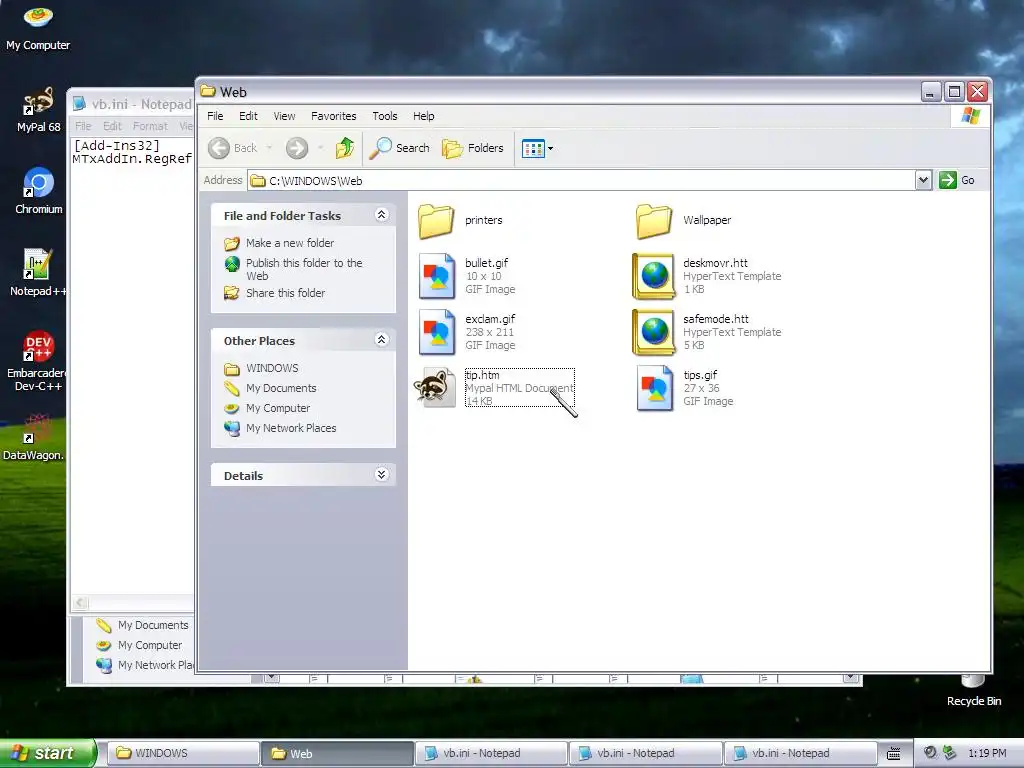
Task: Open the Back history dropdown arrow
Action: [x=269, y=148]
